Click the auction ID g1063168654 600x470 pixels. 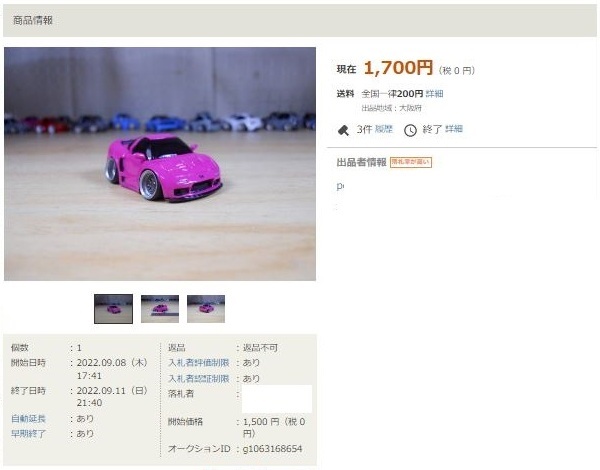[x=272, y=449]
